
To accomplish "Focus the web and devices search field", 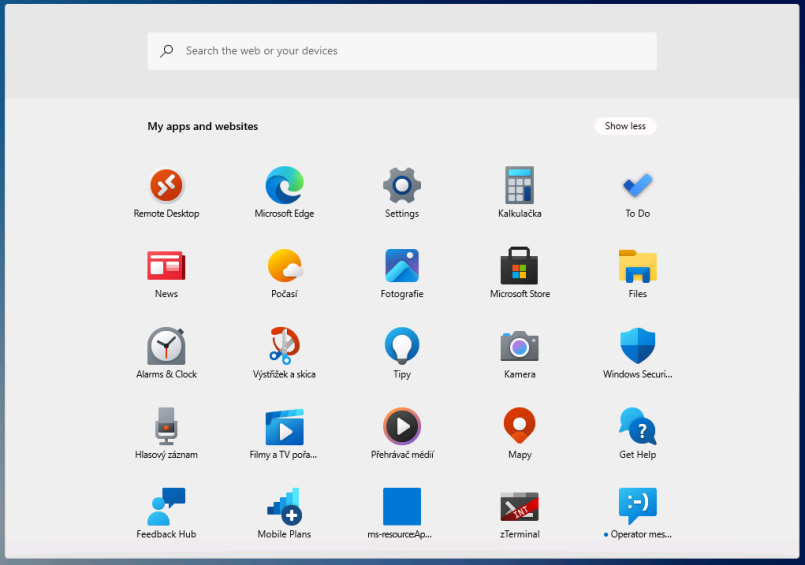I will pyautogui.click(x=402, y=51).
